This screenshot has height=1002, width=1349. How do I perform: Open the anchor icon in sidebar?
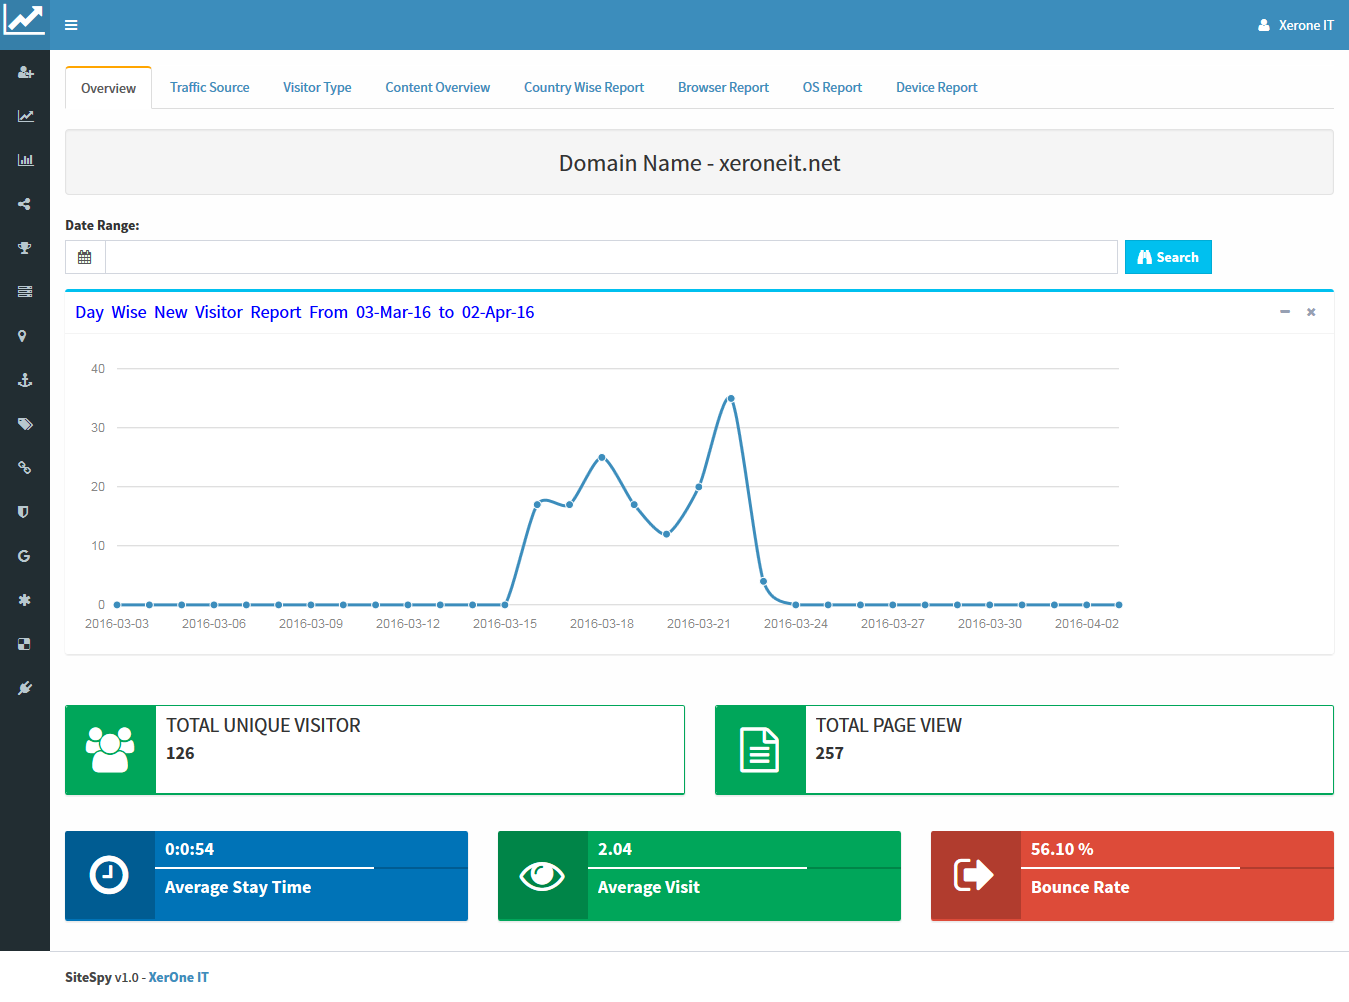(25, 380)
